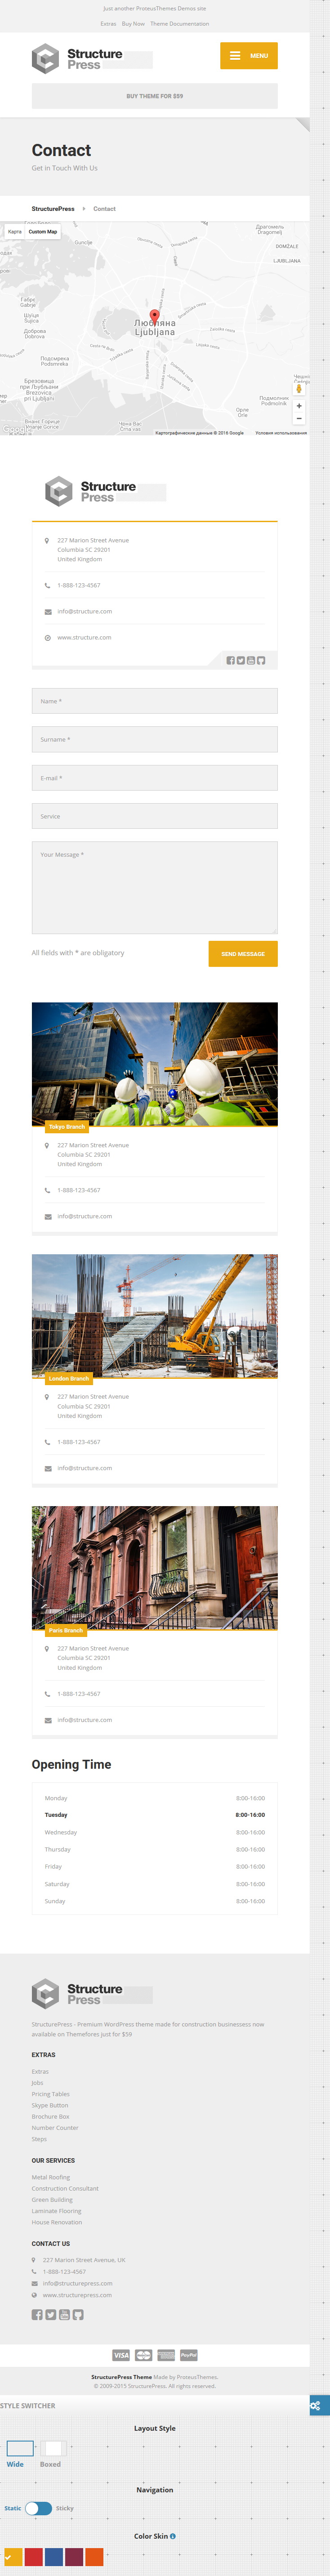This screenshot has height=2576, width=330.
Task: Click the Tokyo Branch label
Action: 67,1126
